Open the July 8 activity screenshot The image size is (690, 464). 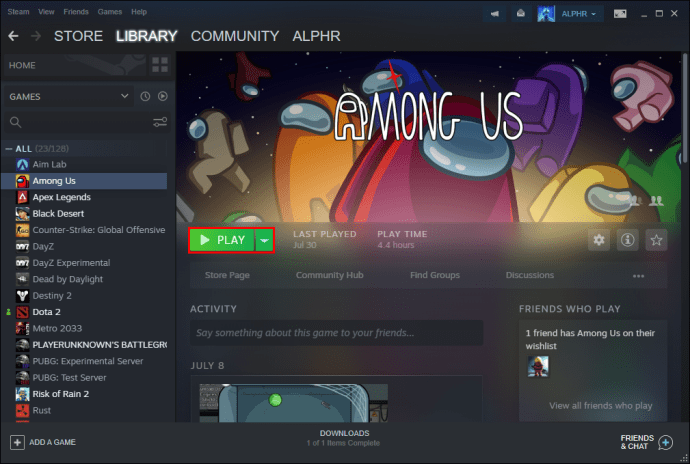(x=294, y=402)
